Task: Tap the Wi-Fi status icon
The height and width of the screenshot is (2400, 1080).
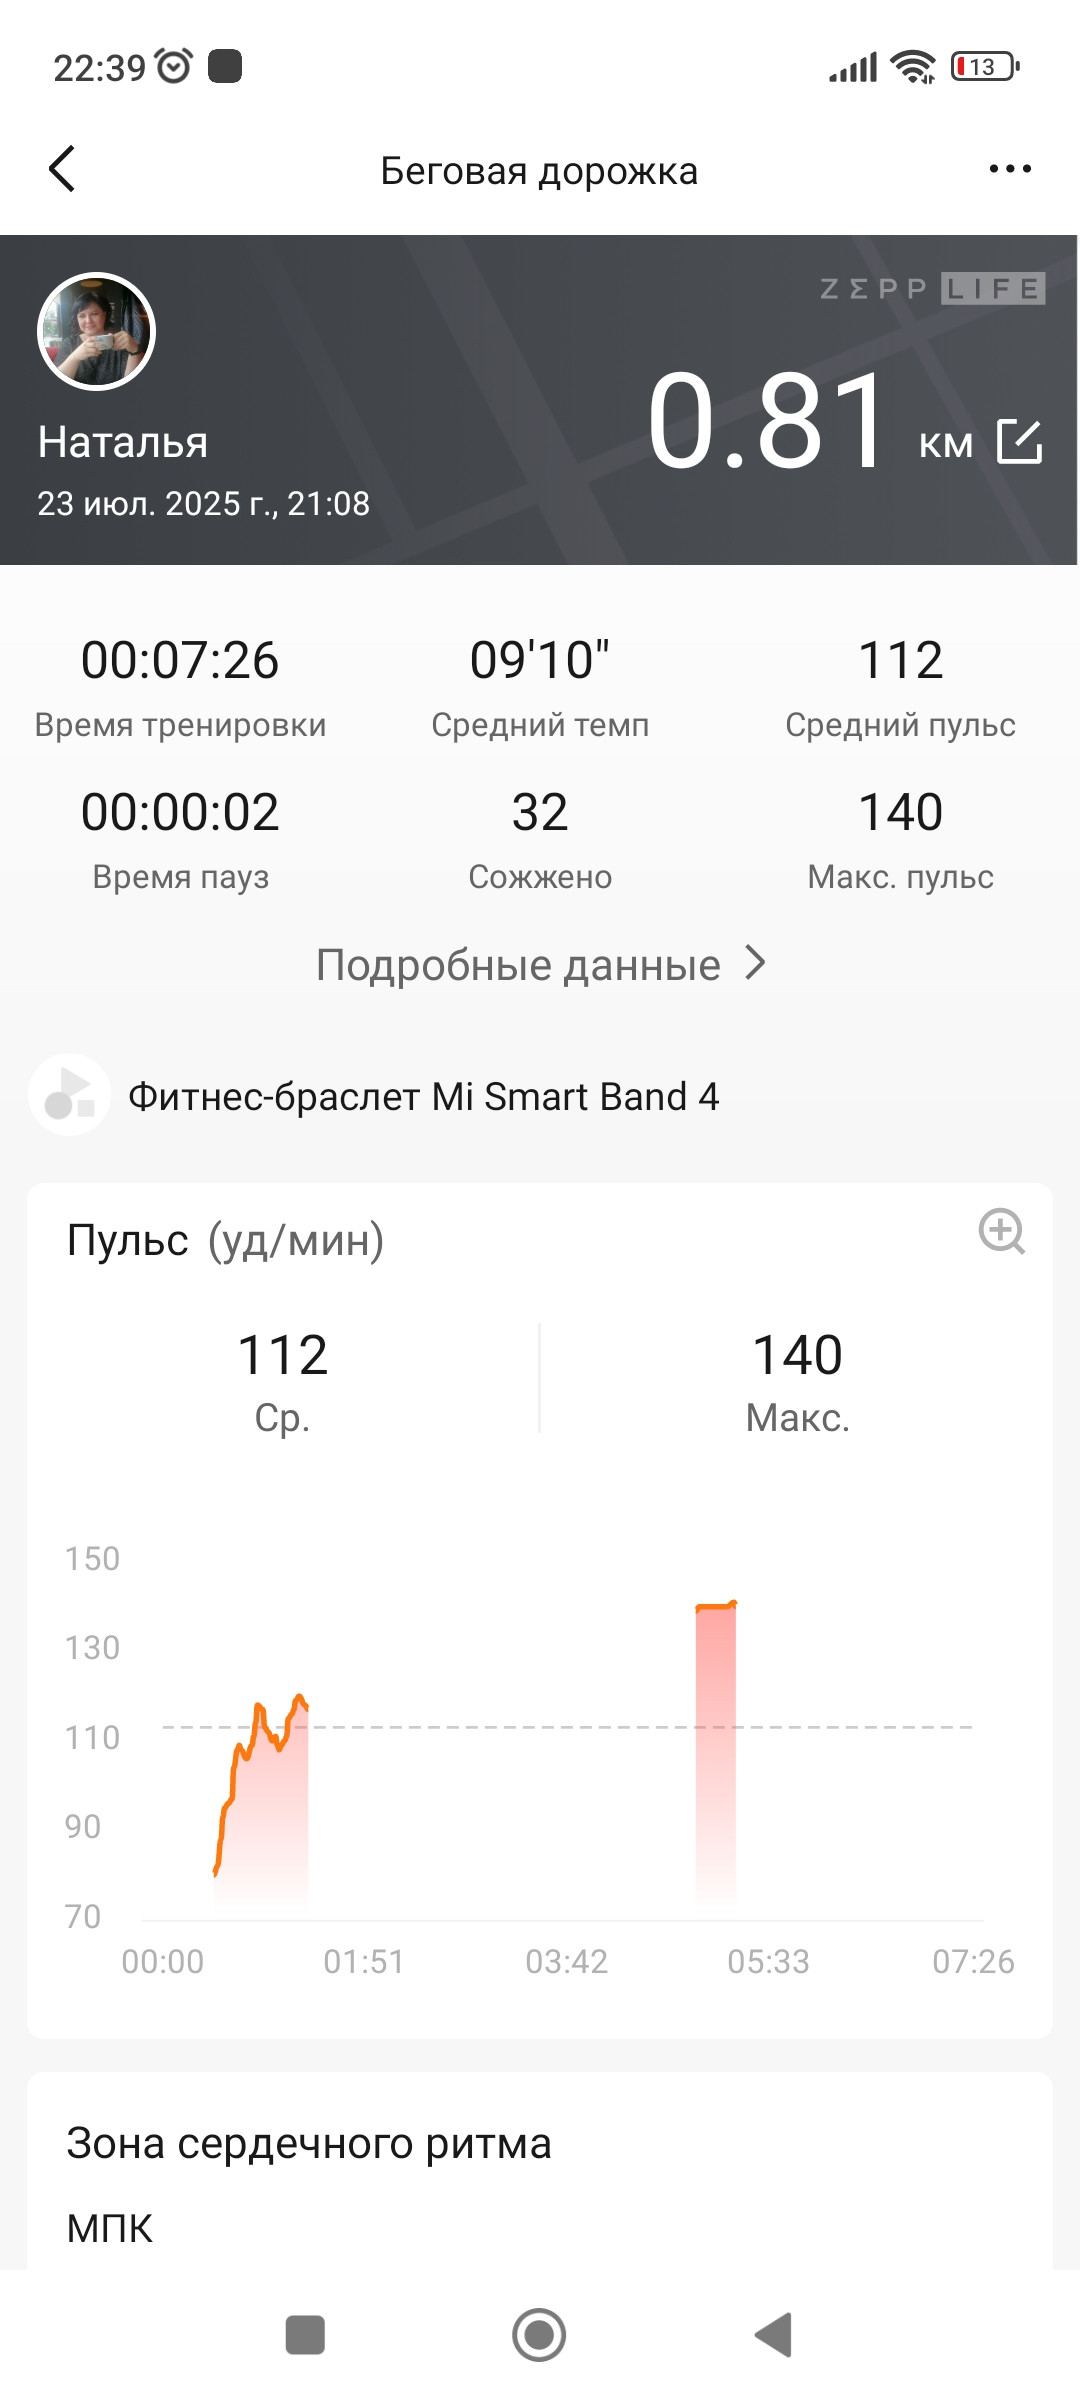Action: click(913, 67)
